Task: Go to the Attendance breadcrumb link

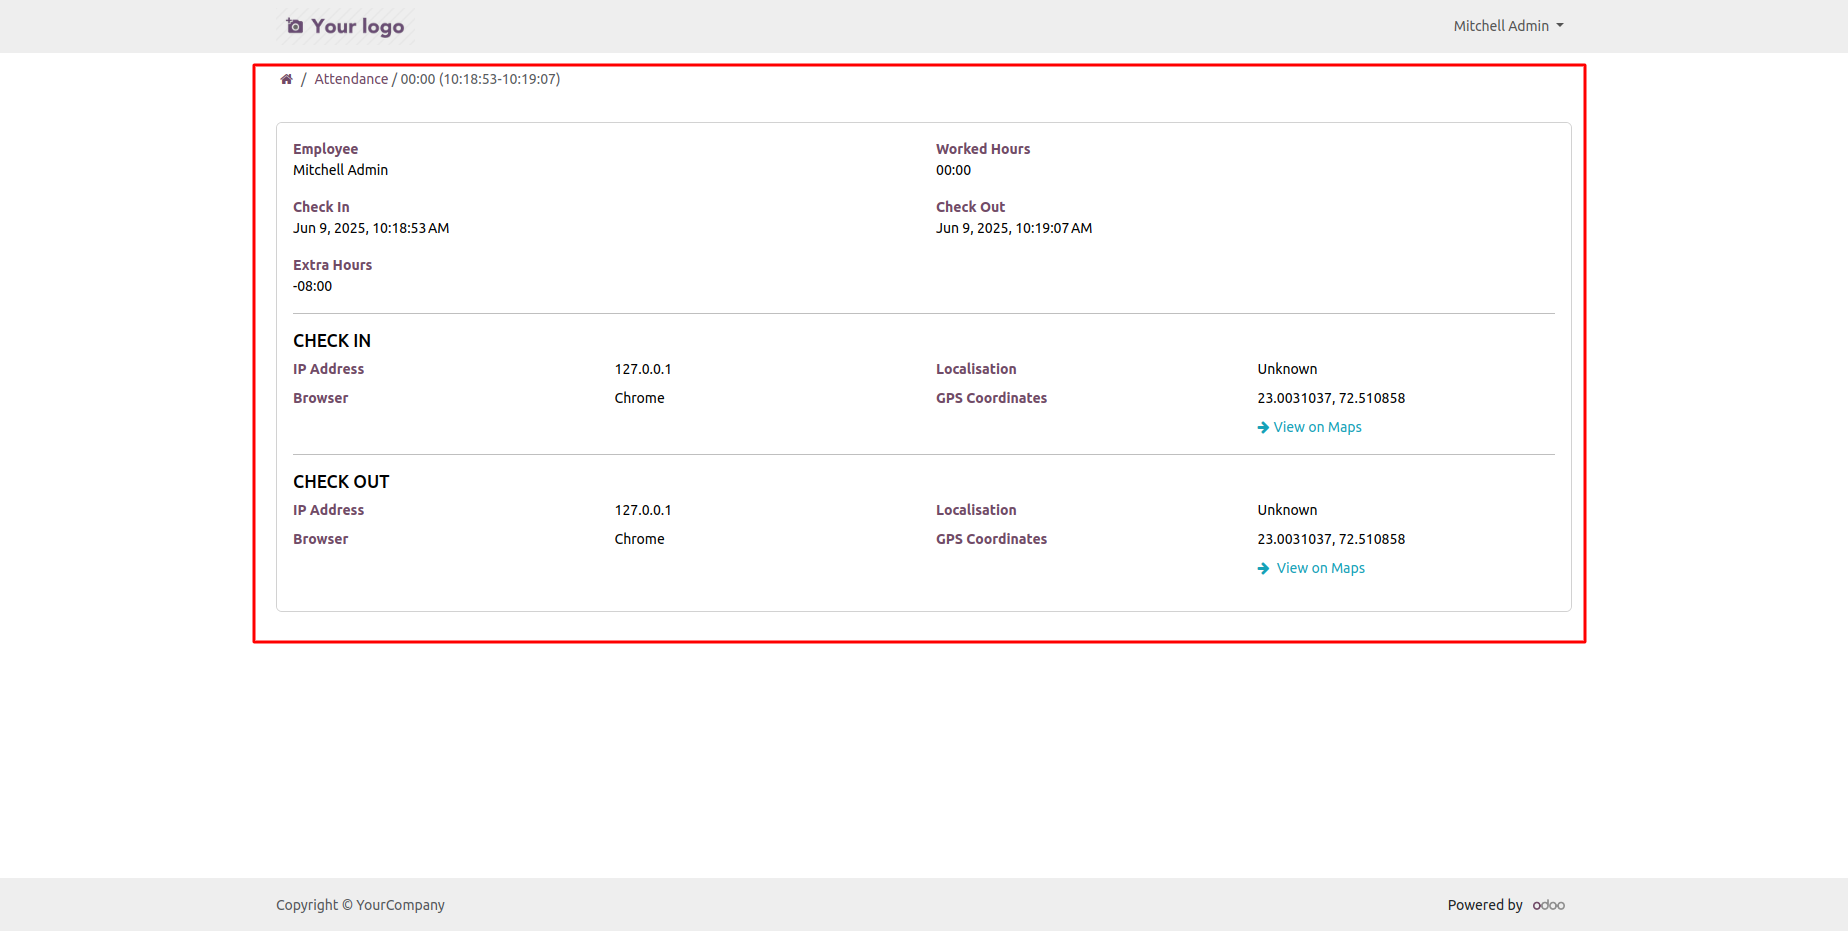Action: (351, 79)
